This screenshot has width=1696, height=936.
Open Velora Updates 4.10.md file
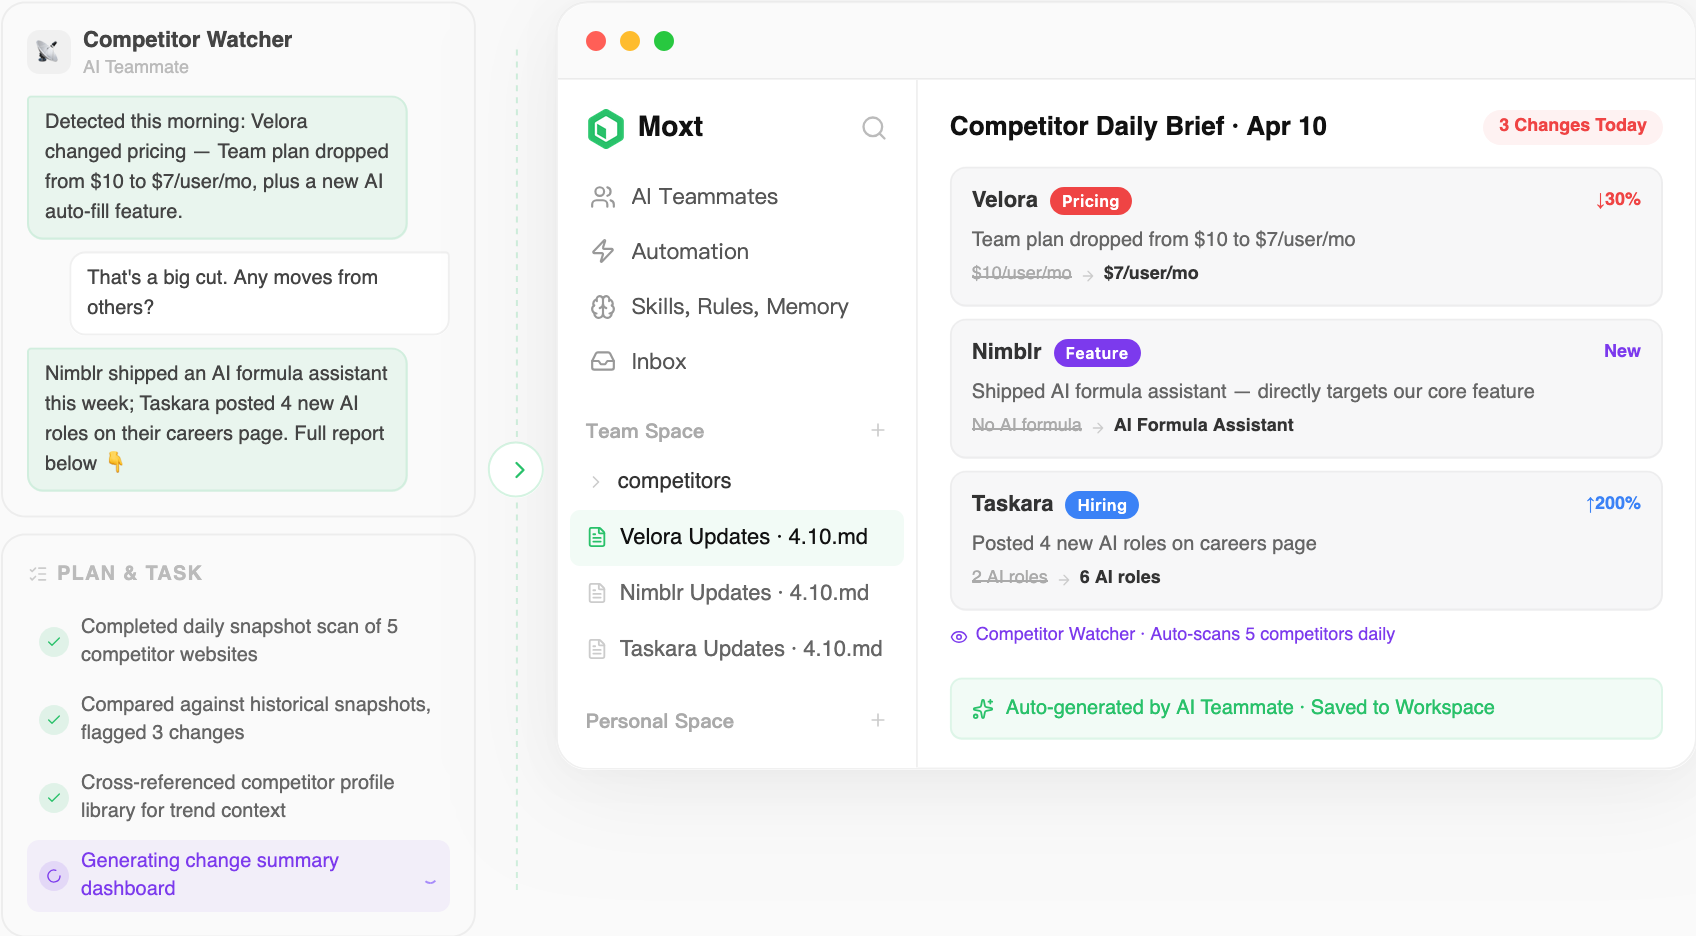tap(742, 537)
